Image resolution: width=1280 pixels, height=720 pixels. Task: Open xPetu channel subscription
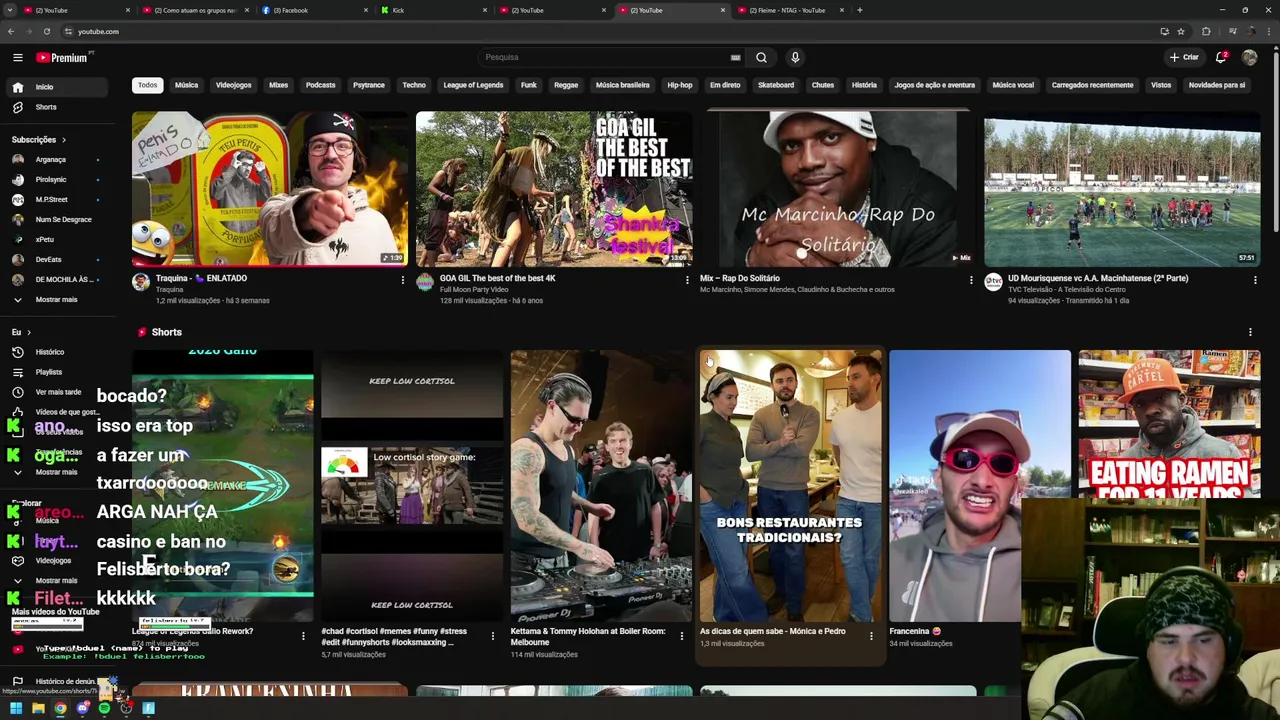tap(58, 239)
